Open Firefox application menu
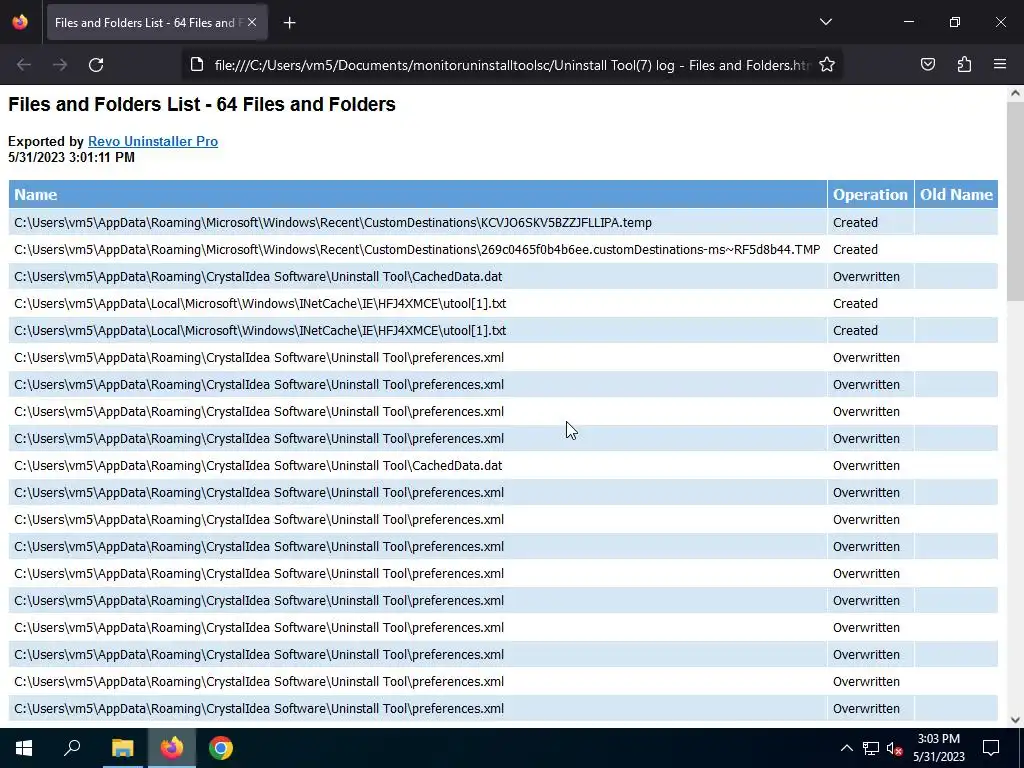 coord(1000,65)
